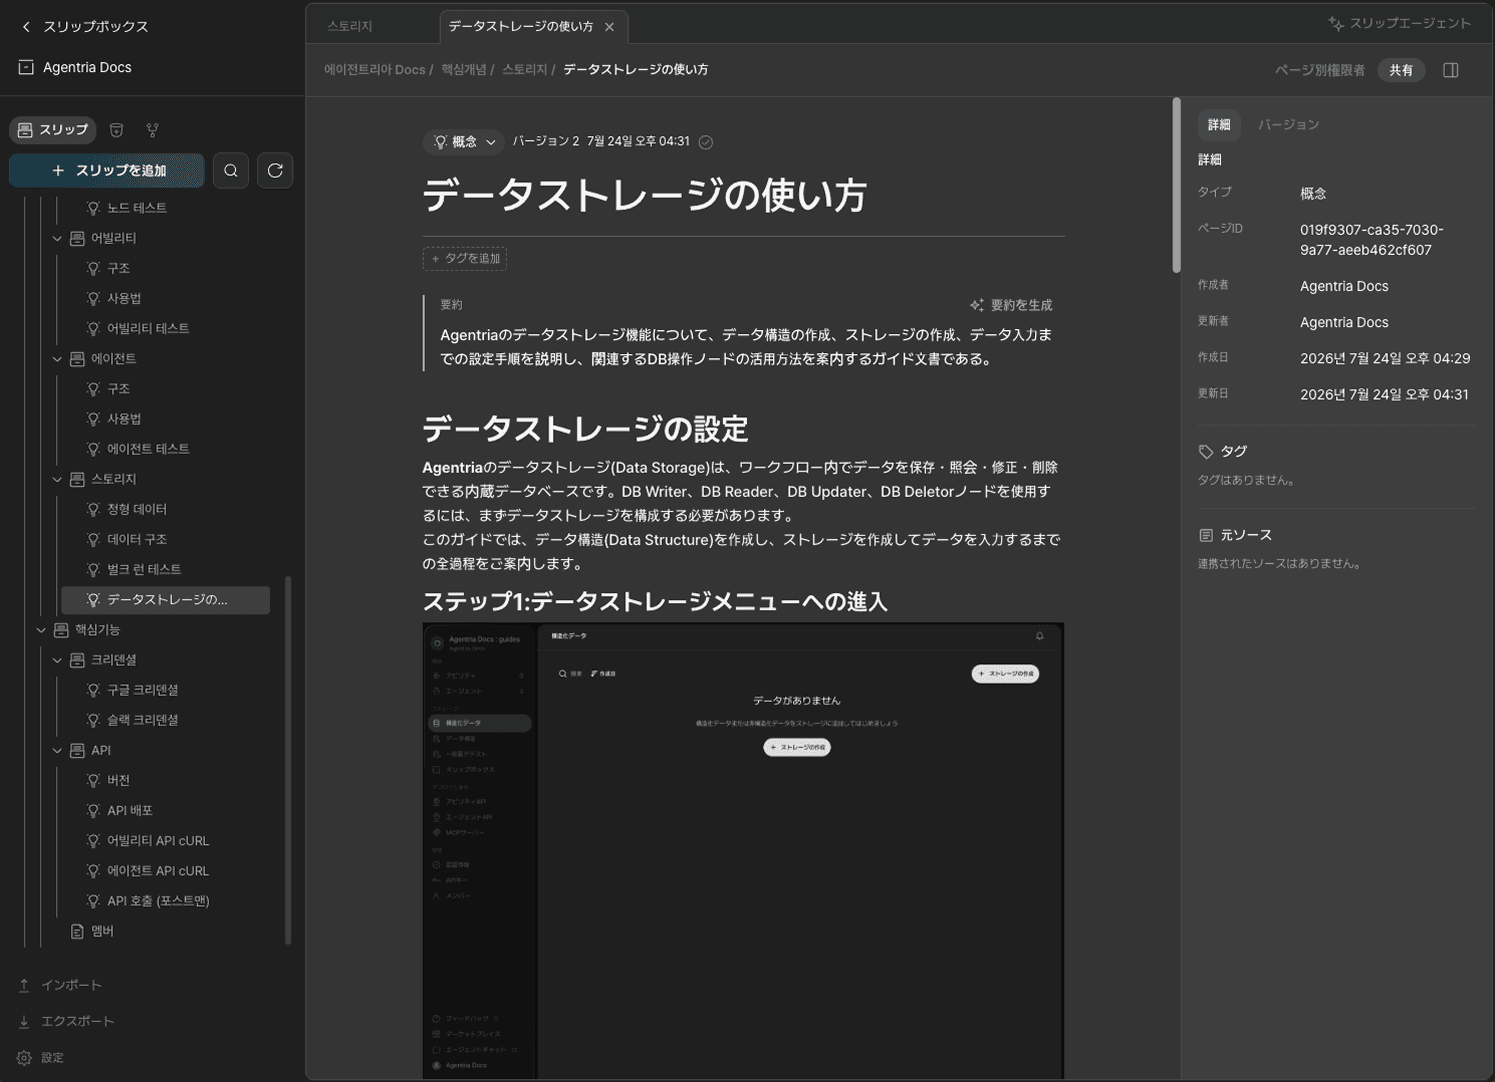This screenshot has width=1495, height=1082.
Task: Click the タグを追加 button
Action: click(x=465, y=259)
